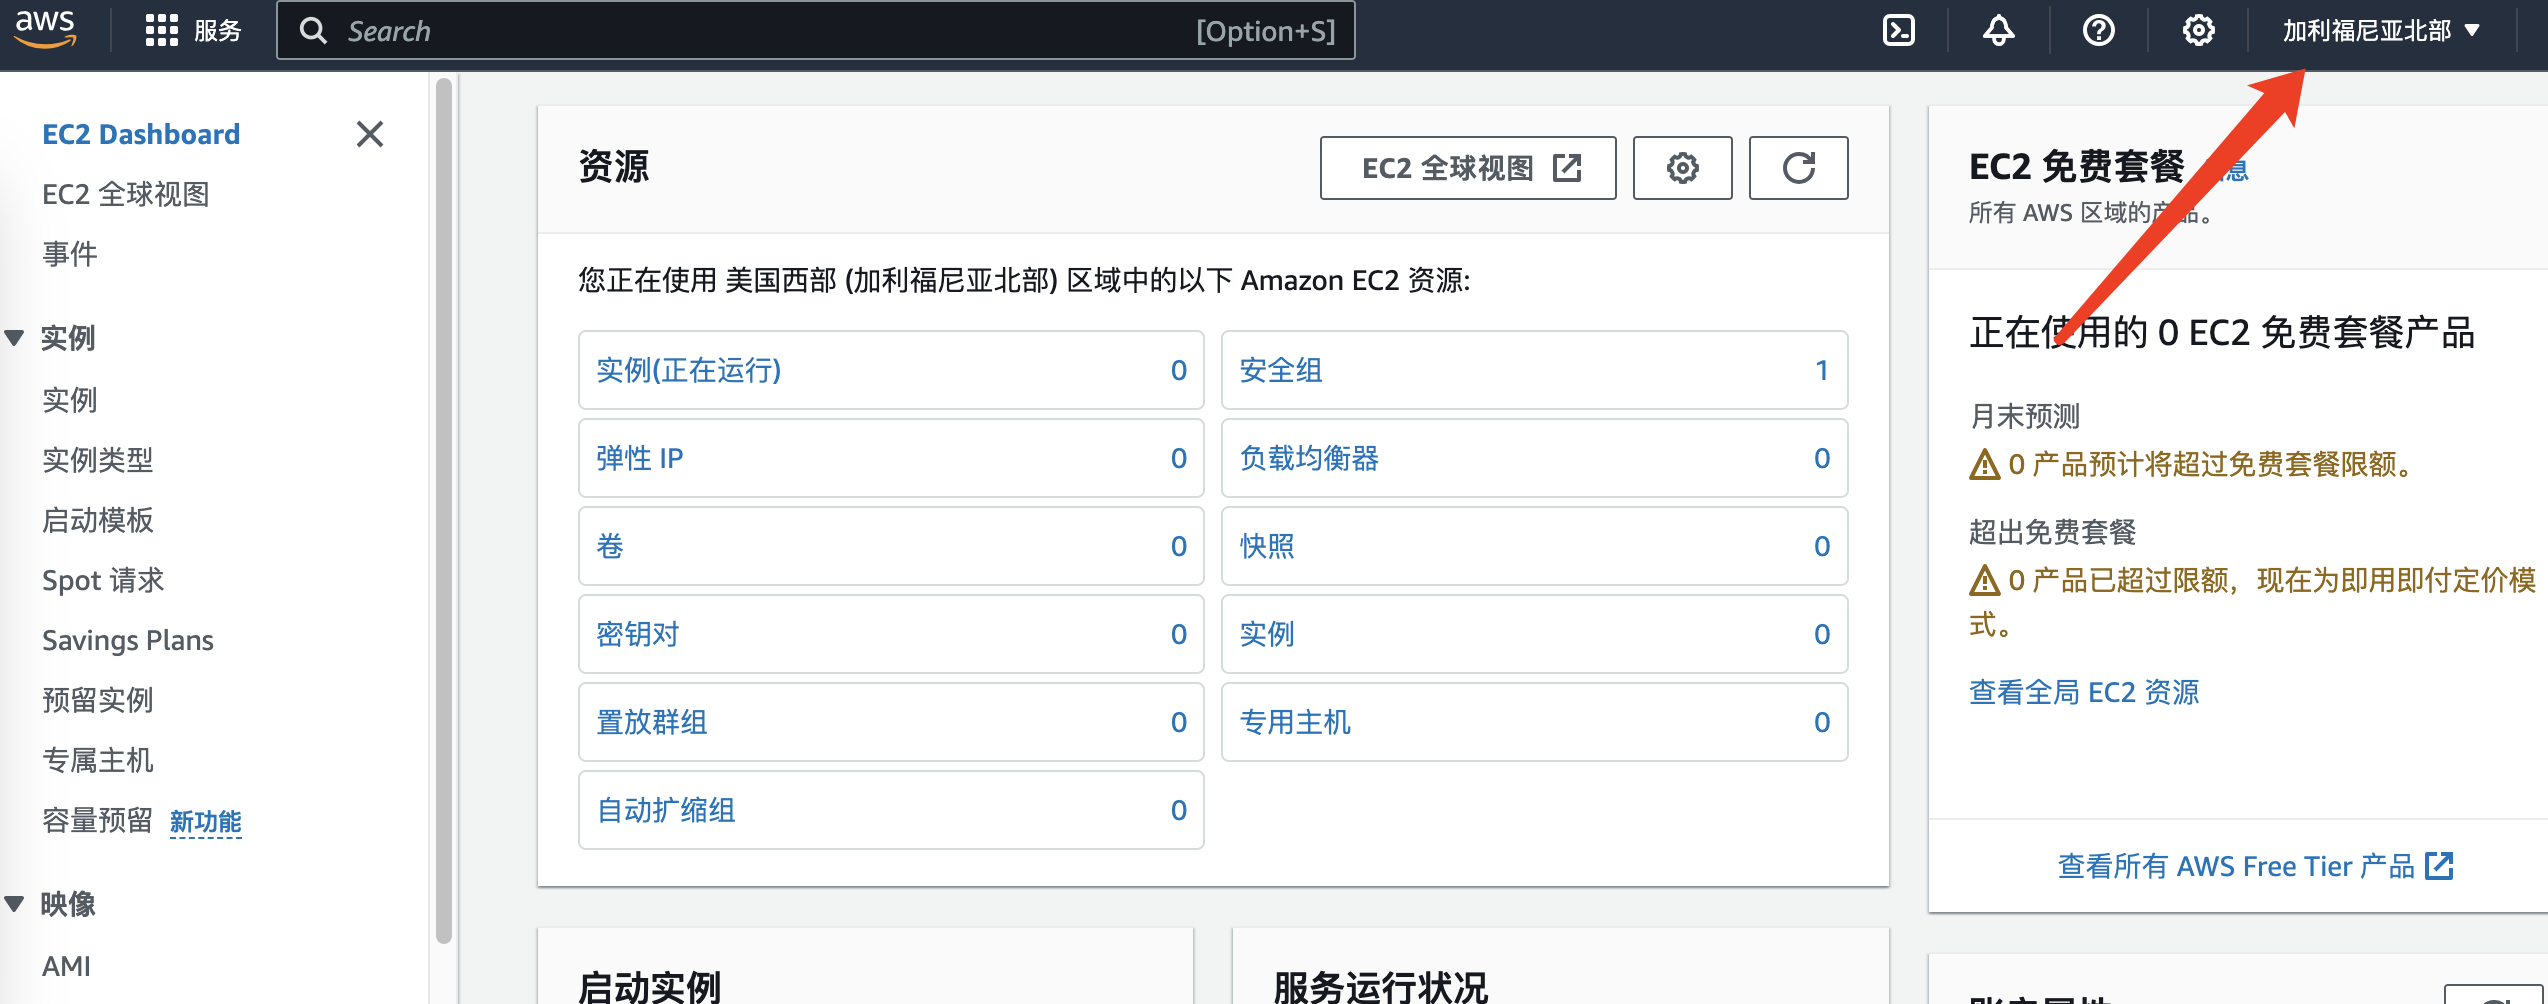Open 启动模板 in sidebar
The height and width of the screenshot is (1004, 2548).
click(98, 520)
